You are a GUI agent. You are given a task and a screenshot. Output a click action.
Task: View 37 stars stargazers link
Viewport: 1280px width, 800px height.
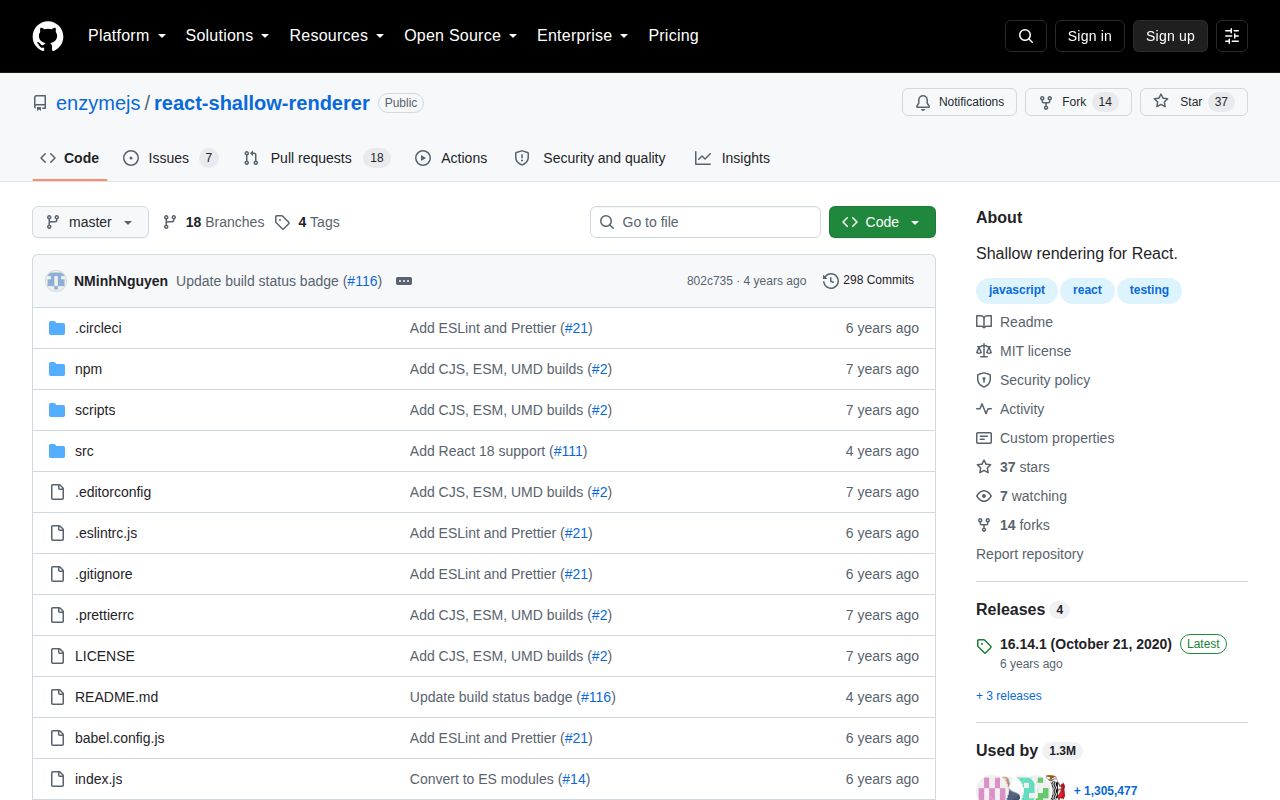coord(1013,467)
